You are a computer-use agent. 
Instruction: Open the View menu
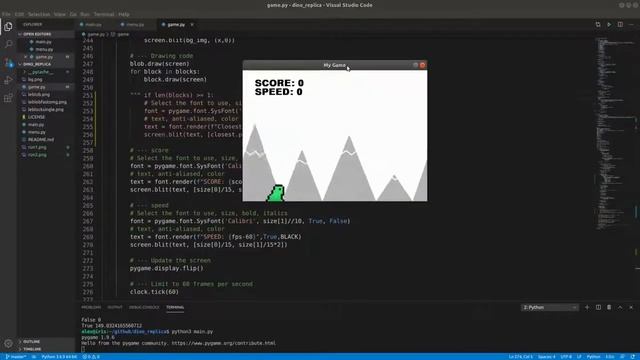click(60, 14)
